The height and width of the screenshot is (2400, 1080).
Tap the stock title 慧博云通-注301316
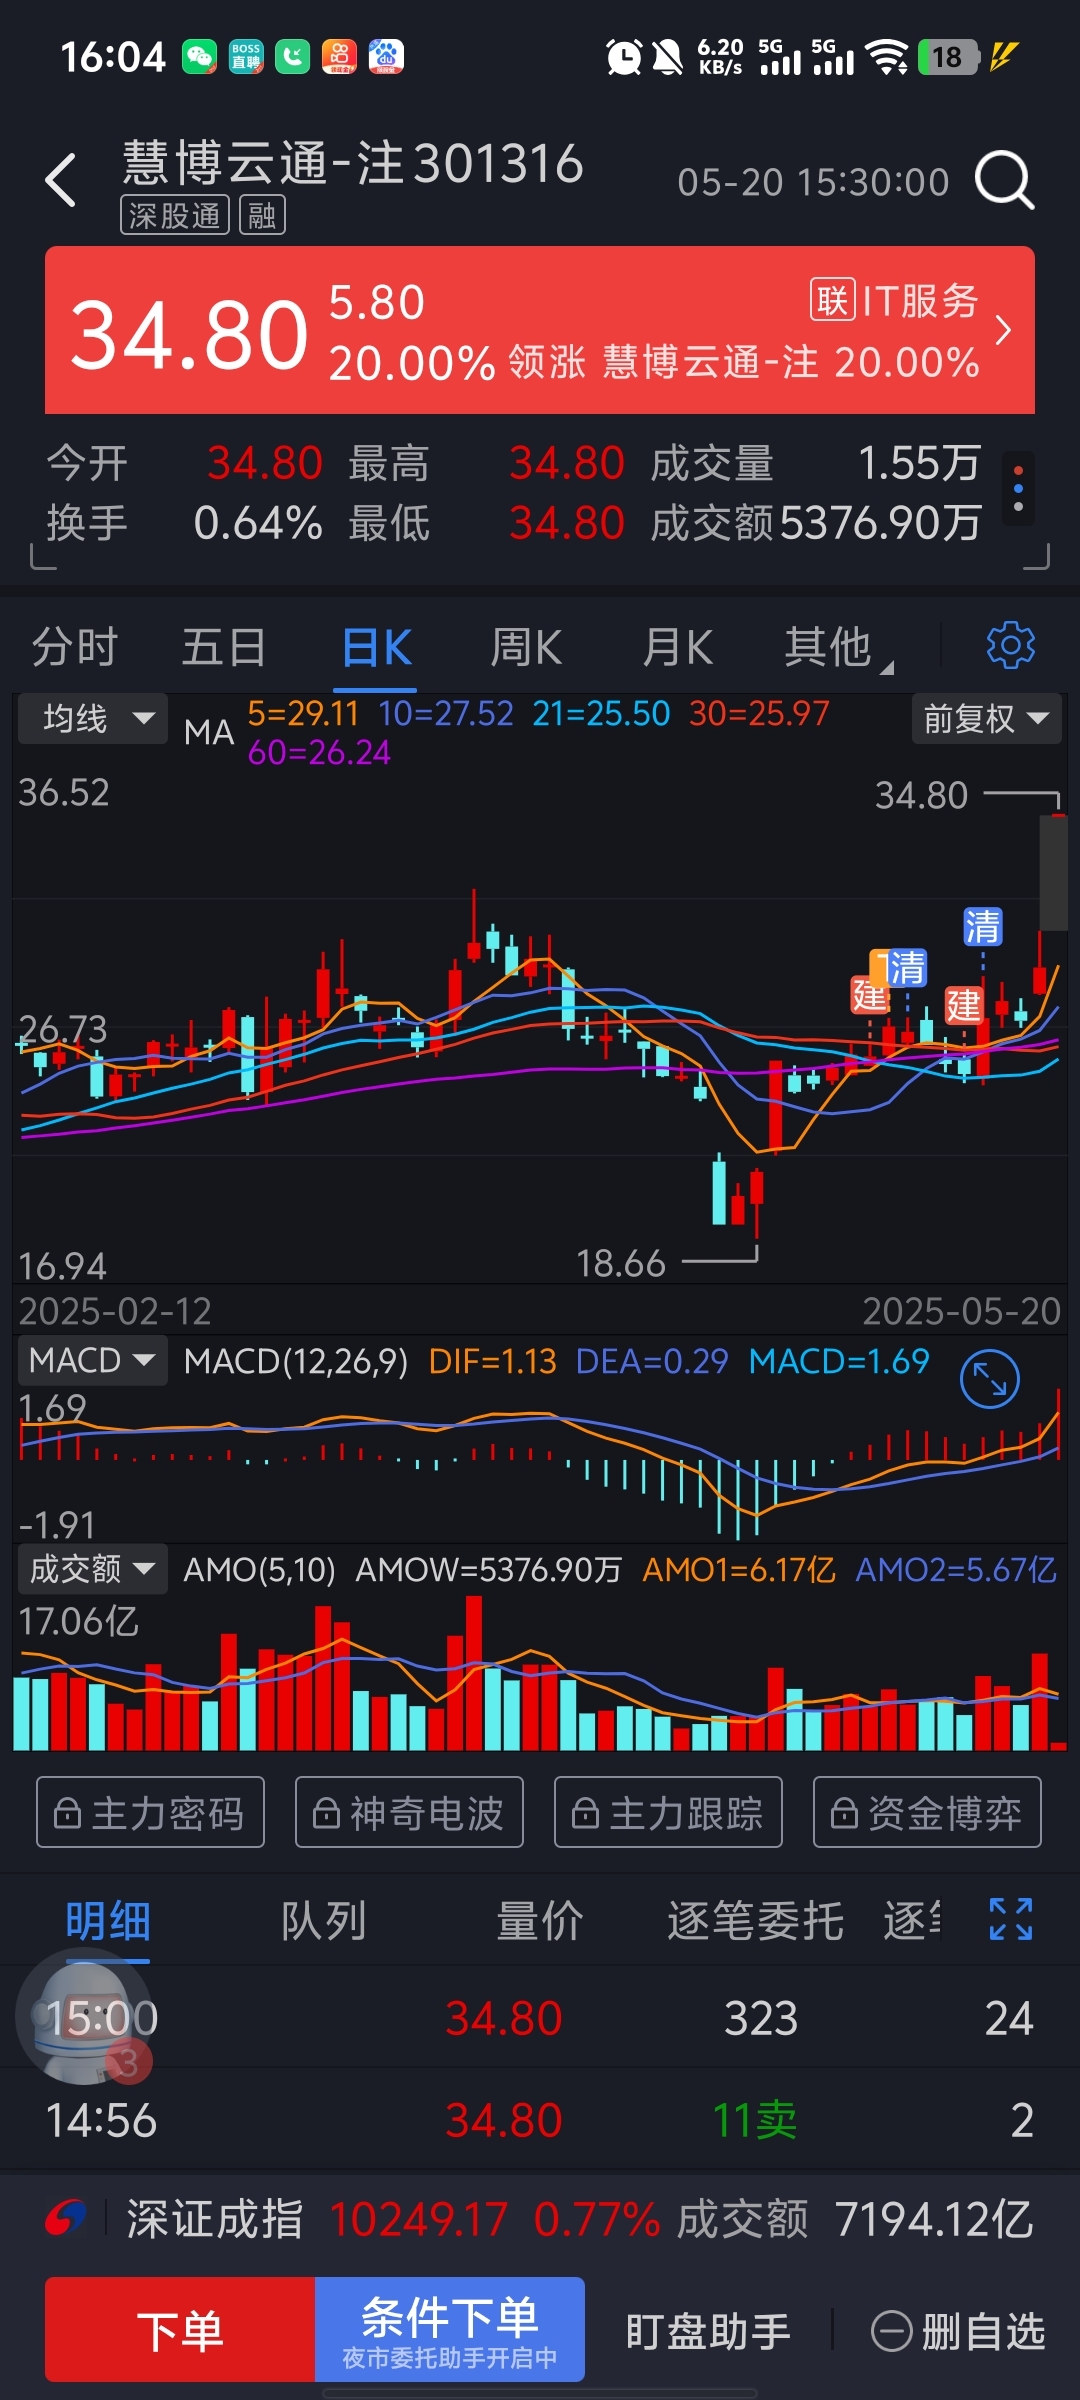(352, 163)
